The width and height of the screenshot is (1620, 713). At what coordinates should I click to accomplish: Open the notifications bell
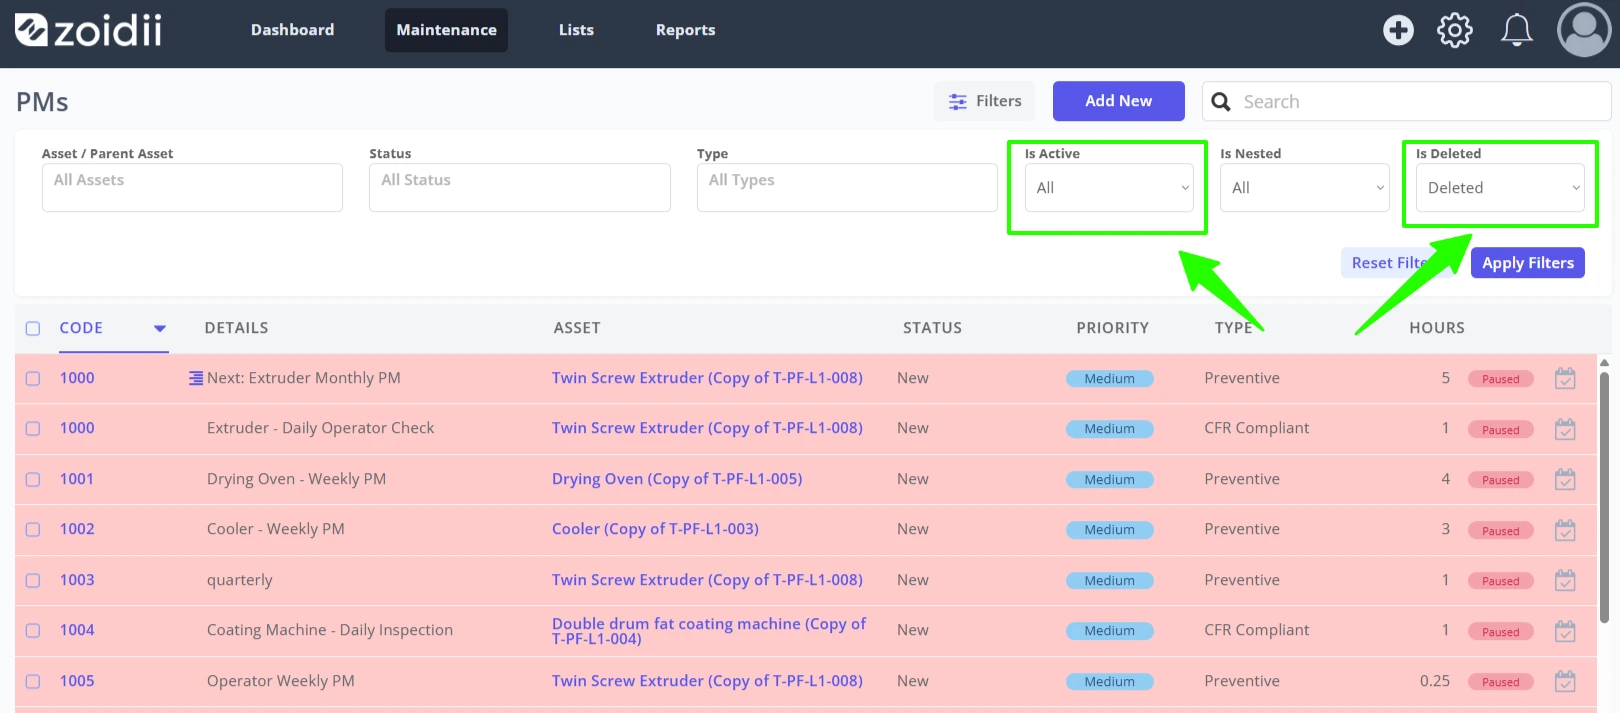[x=1516, y=30]
